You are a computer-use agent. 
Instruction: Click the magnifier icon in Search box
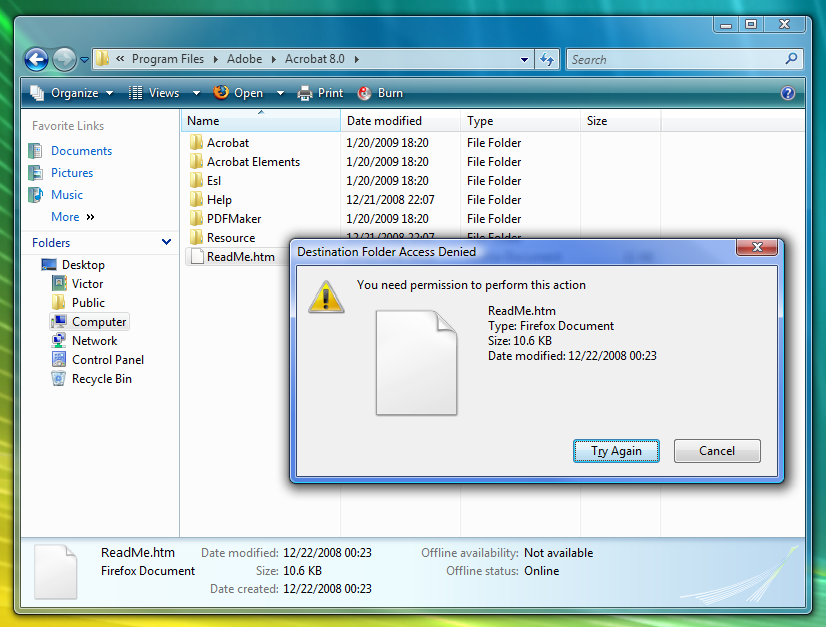point(791,58)
